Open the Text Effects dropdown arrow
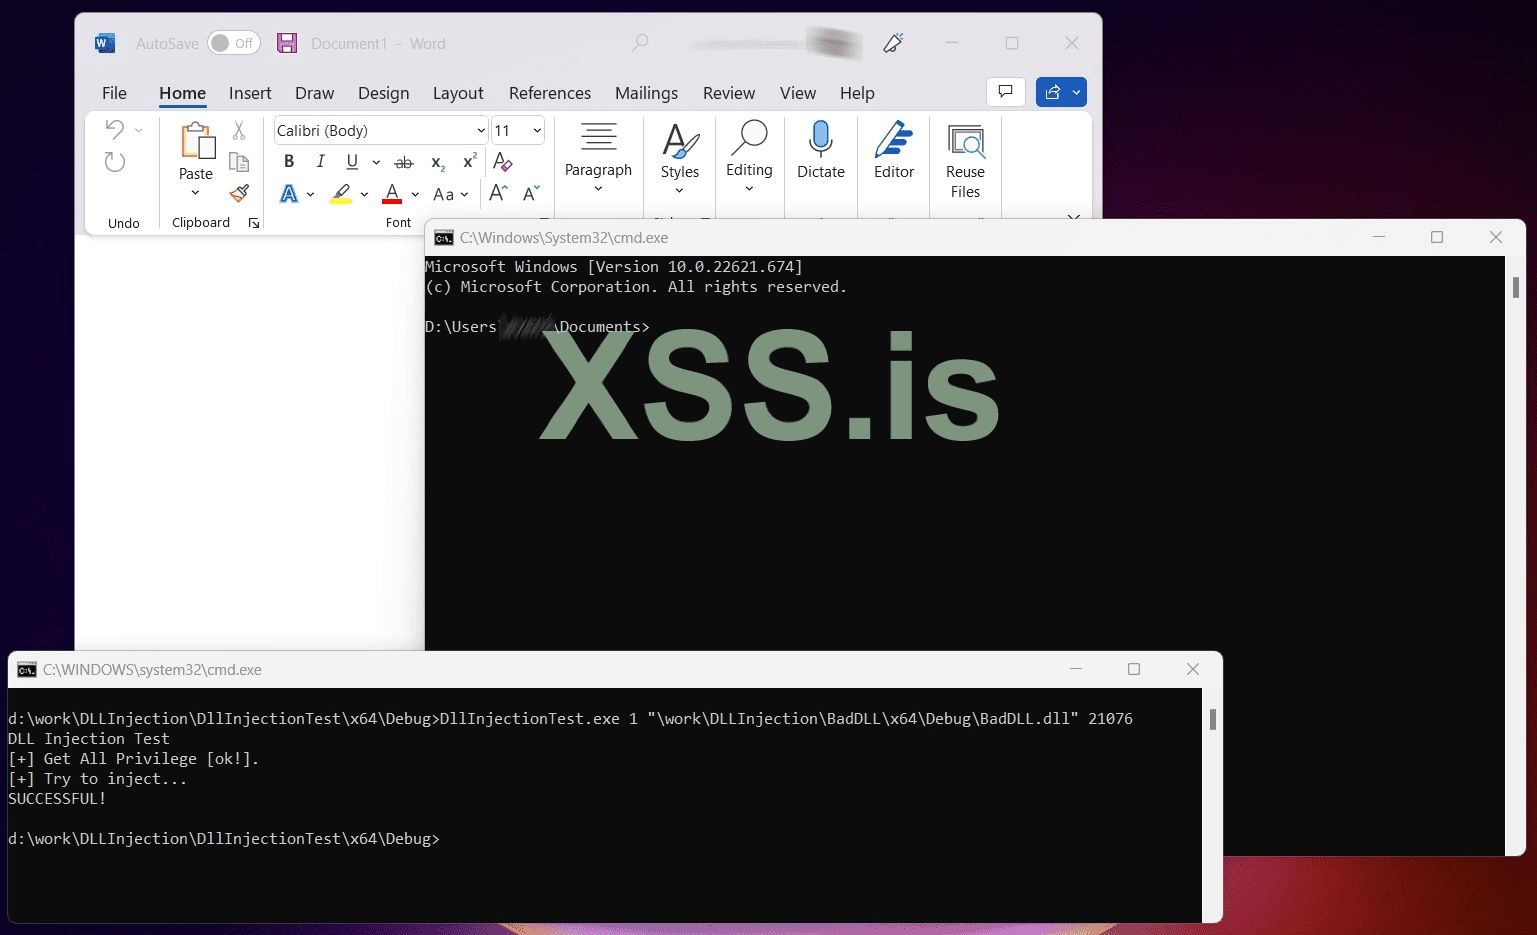This screenshot has height=935, width=1537. click(x=311, y=194)
